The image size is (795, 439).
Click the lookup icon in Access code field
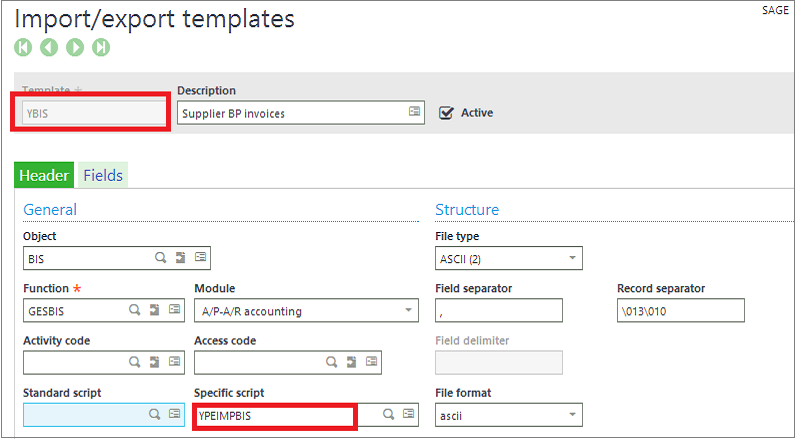coord(330,362)
